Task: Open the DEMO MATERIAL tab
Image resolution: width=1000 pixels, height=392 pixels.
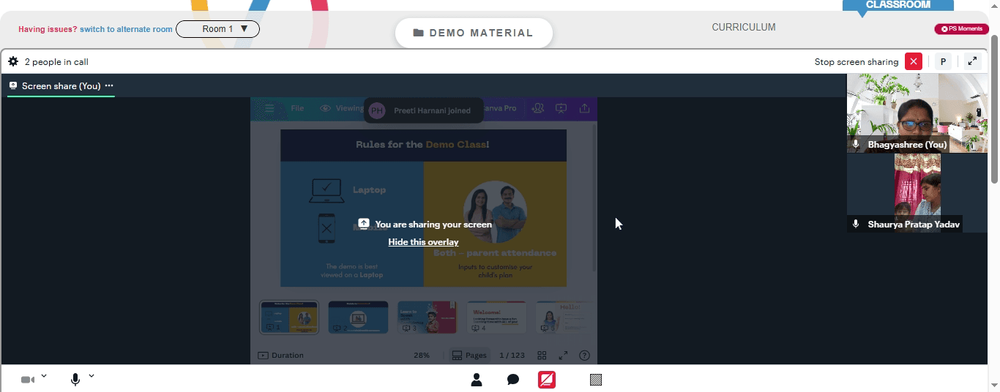Action: 474,33
